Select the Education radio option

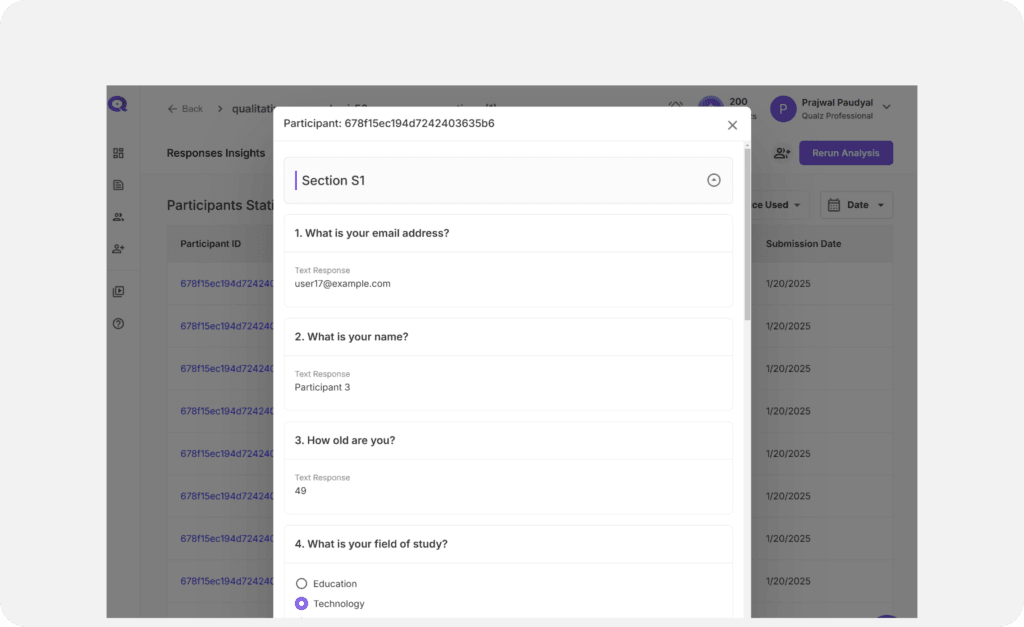pyautogui.click(x=302, y=583)
